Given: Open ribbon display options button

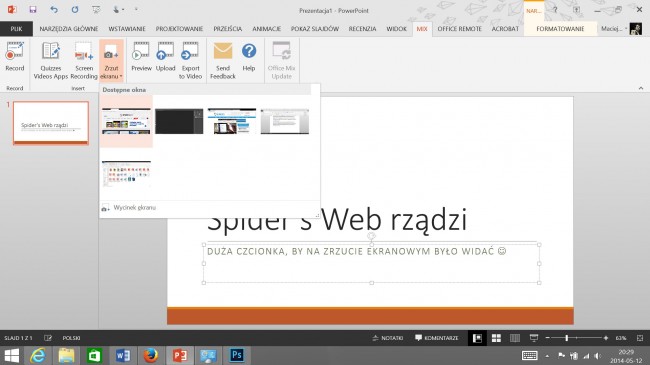Looking at the screenshot, I should (576, 10).
